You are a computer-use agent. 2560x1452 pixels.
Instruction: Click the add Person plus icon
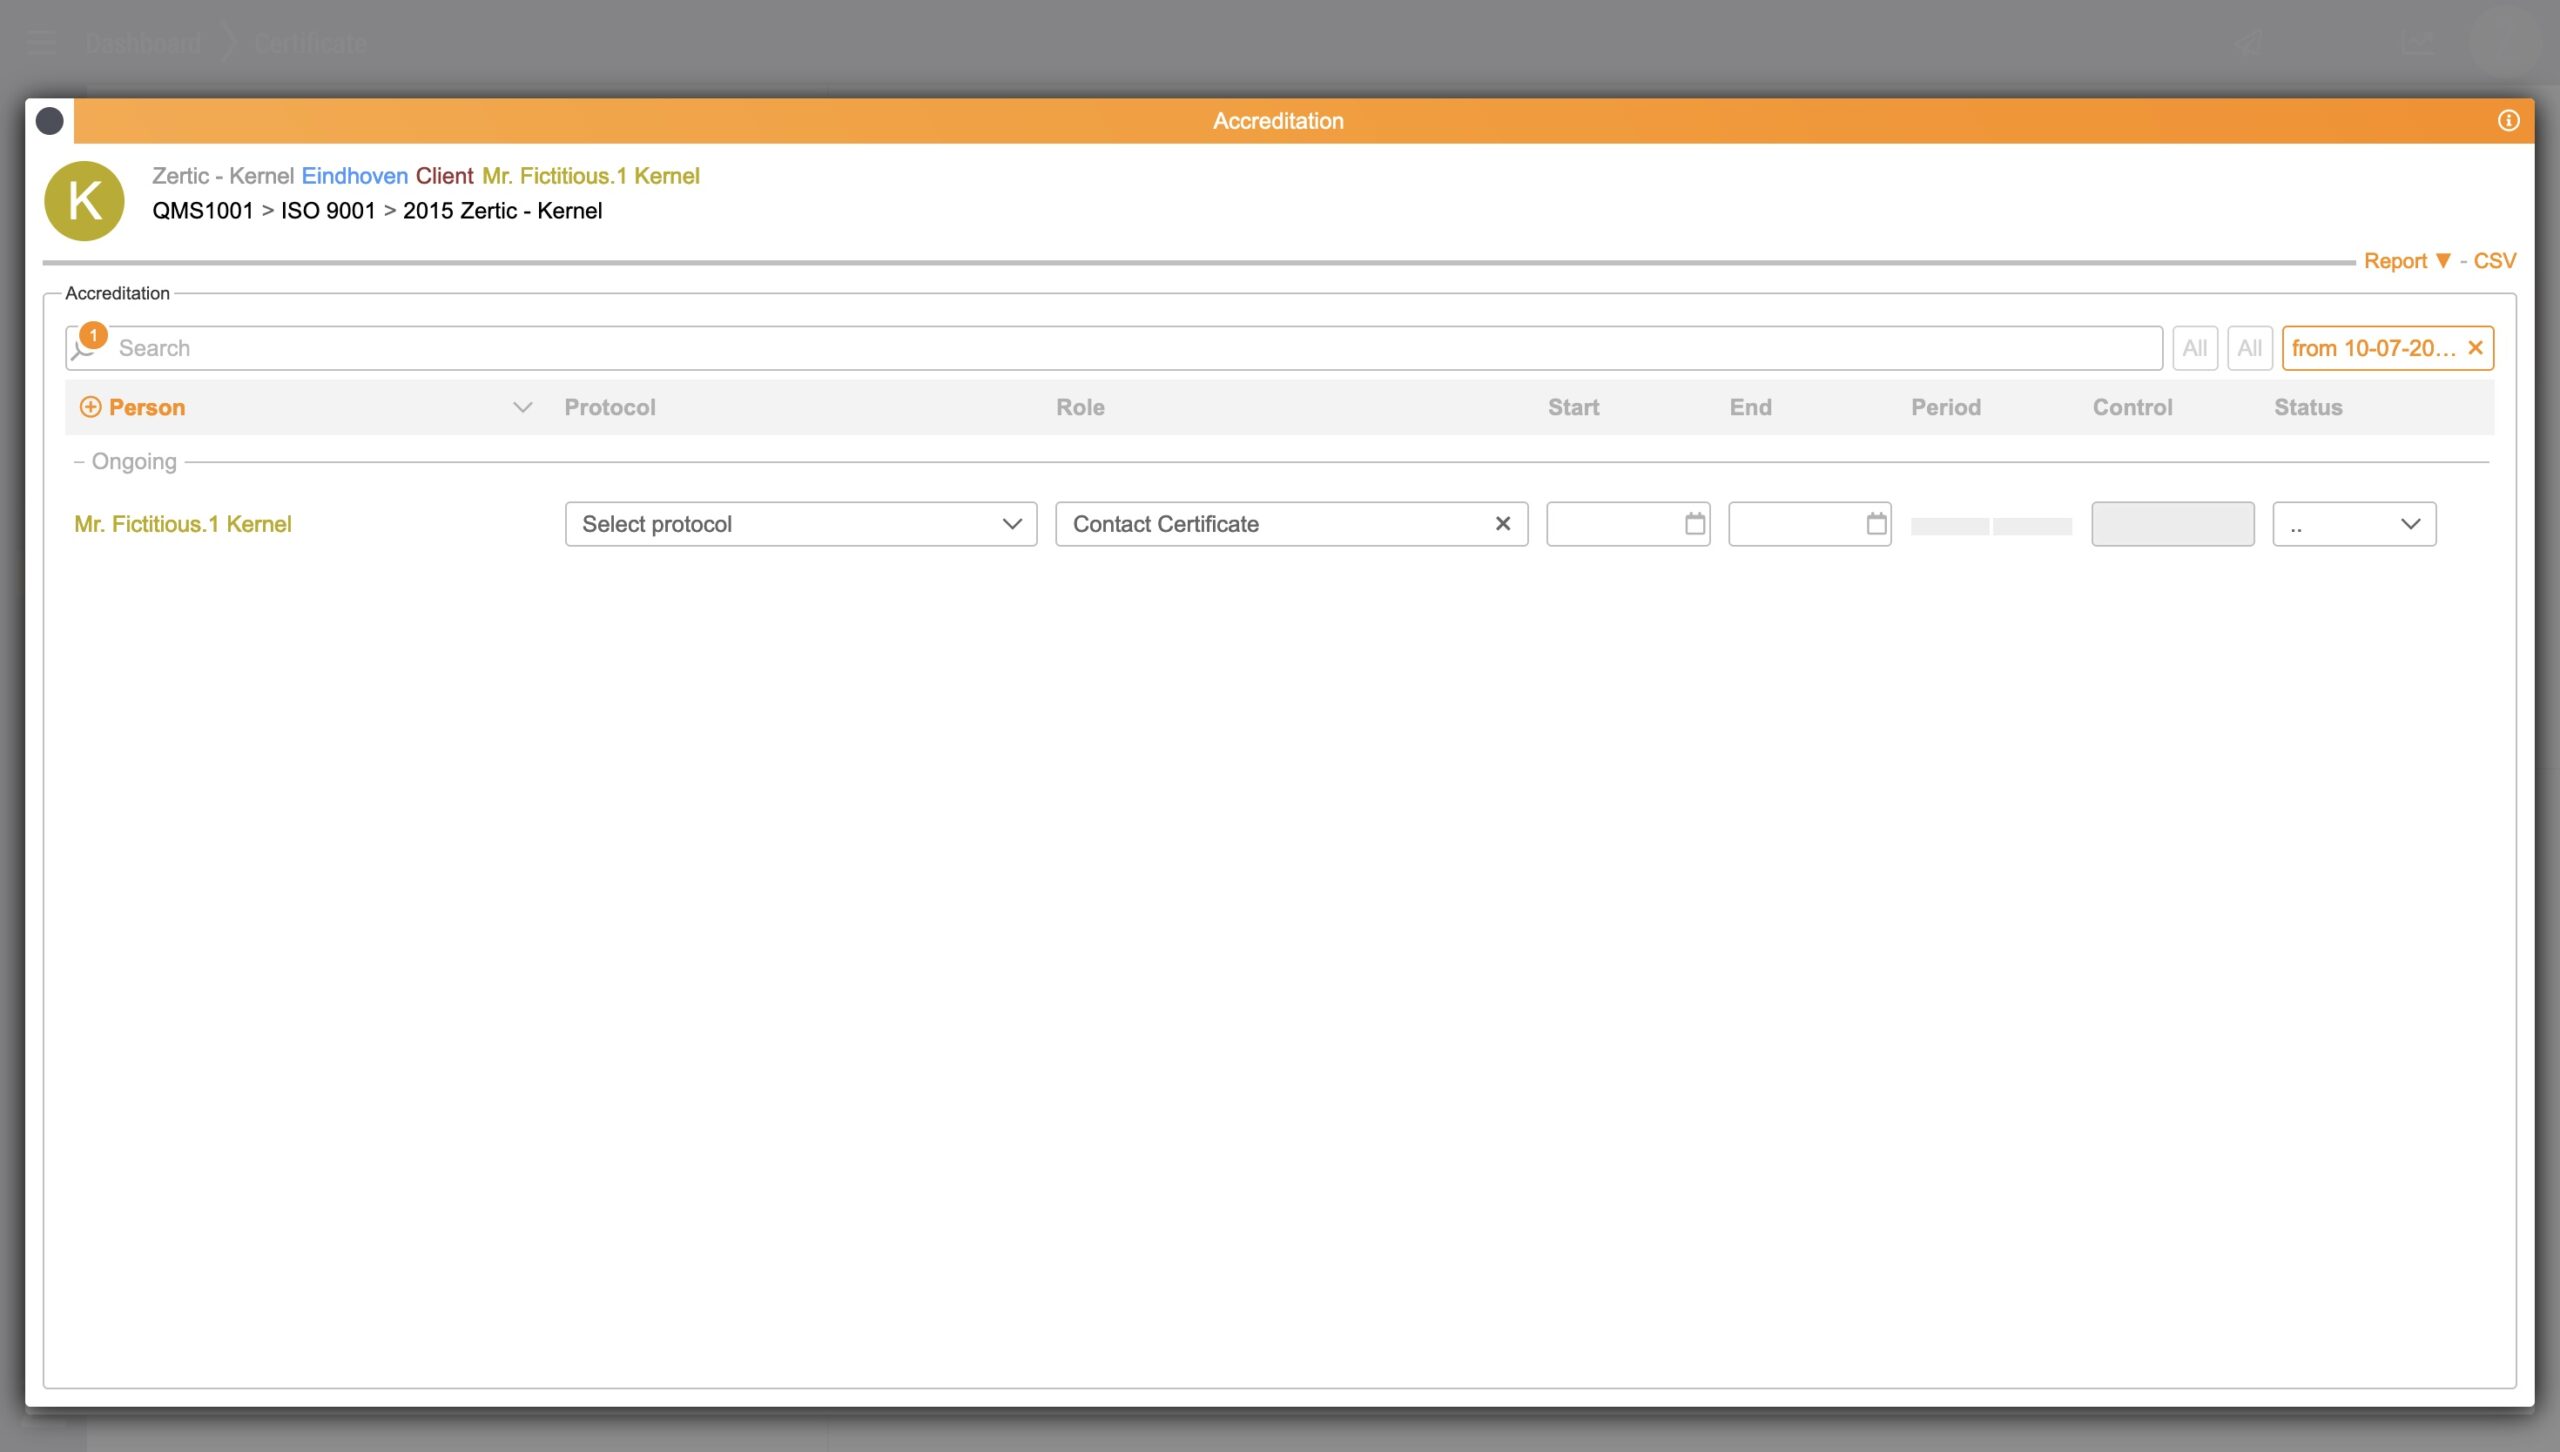[x=90, y=407]
